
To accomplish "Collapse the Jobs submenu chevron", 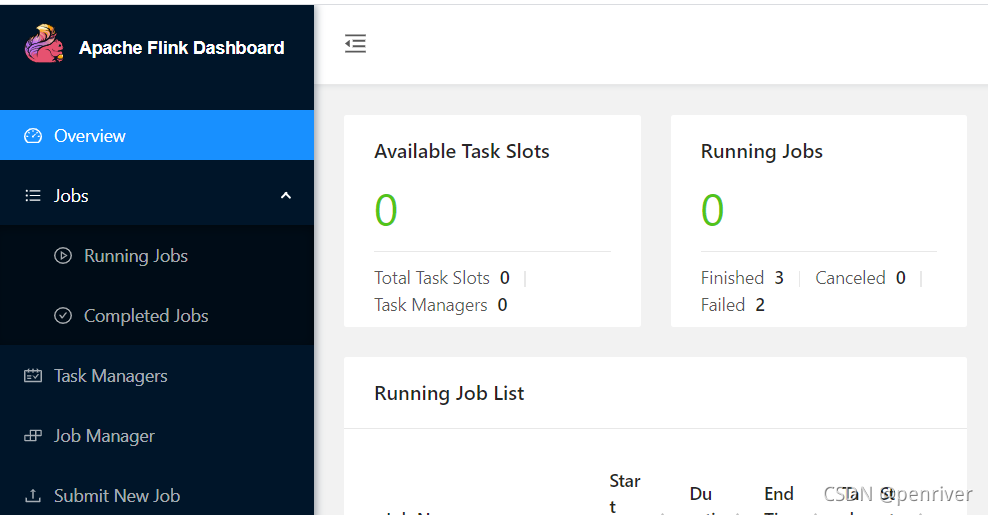I will 286,195.
